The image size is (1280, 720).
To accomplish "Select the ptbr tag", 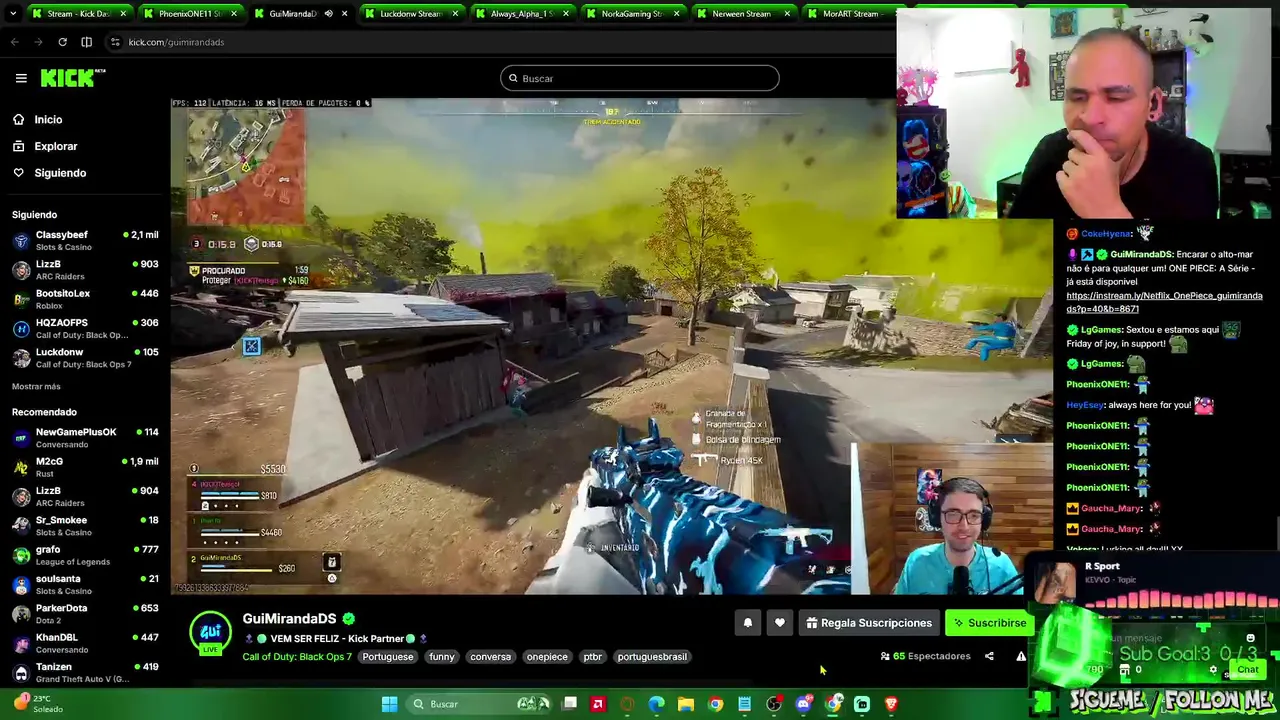I will coord(593,657).
